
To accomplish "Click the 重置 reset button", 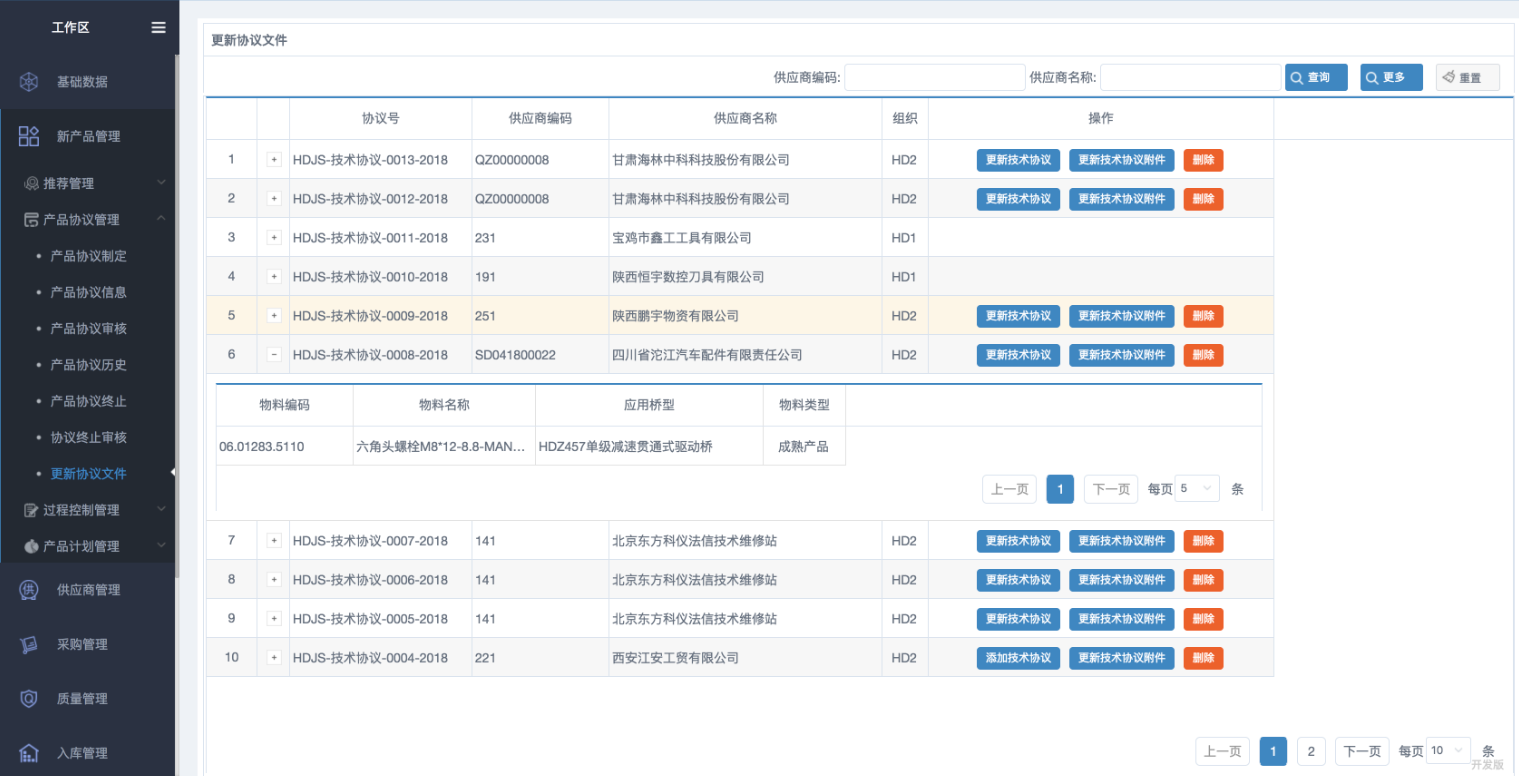I will 1468,77.
